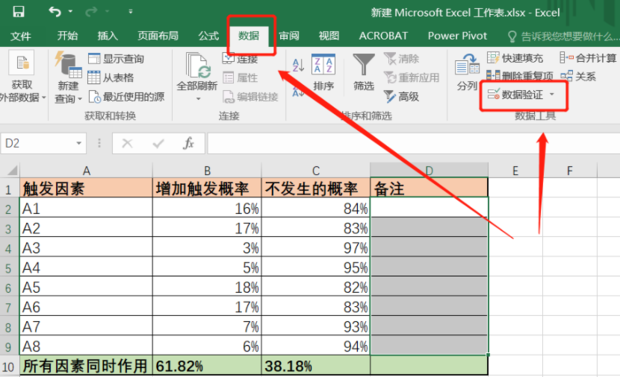Select column B header

pyautogui.click(x=207, y=171)
